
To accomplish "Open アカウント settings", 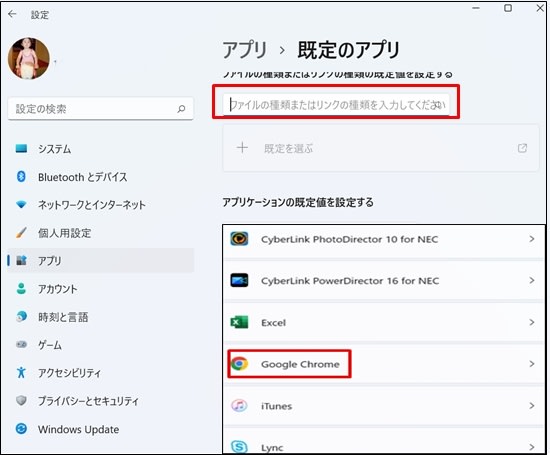I will [x=100, y=289].
